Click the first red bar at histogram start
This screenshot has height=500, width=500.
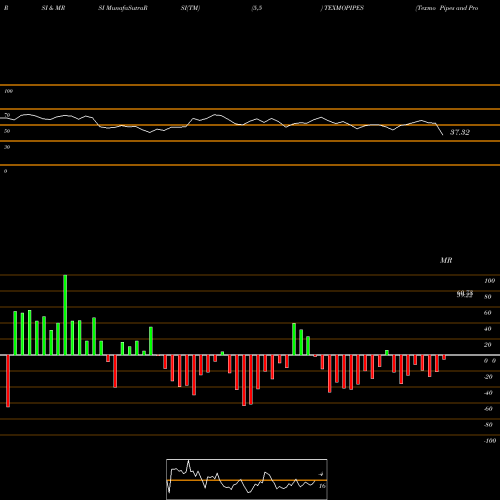[x=8, y=381]
